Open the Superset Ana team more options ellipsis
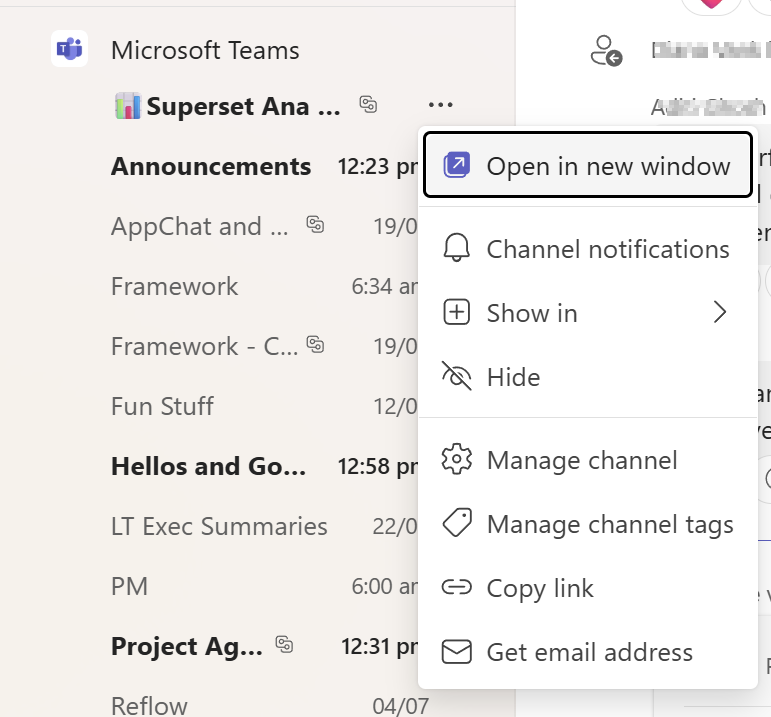The height and width of the screenshot is (717, 771). point(441,105)
